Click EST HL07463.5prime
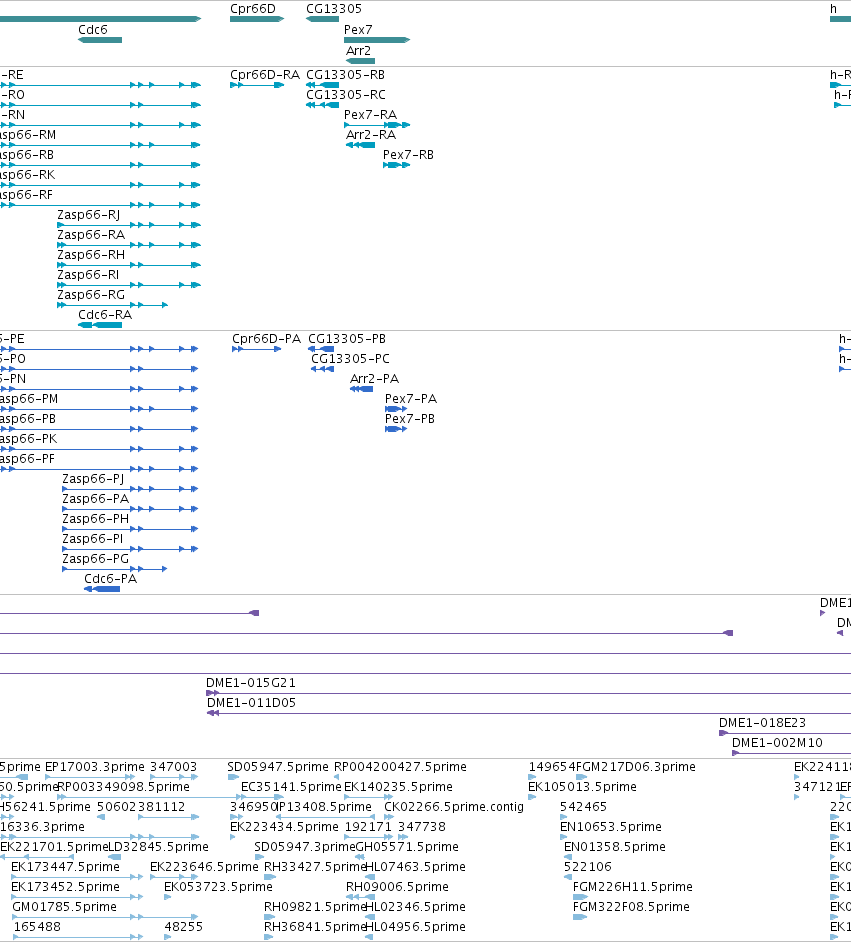Screen dimensions: 851x942 point(416,866)
